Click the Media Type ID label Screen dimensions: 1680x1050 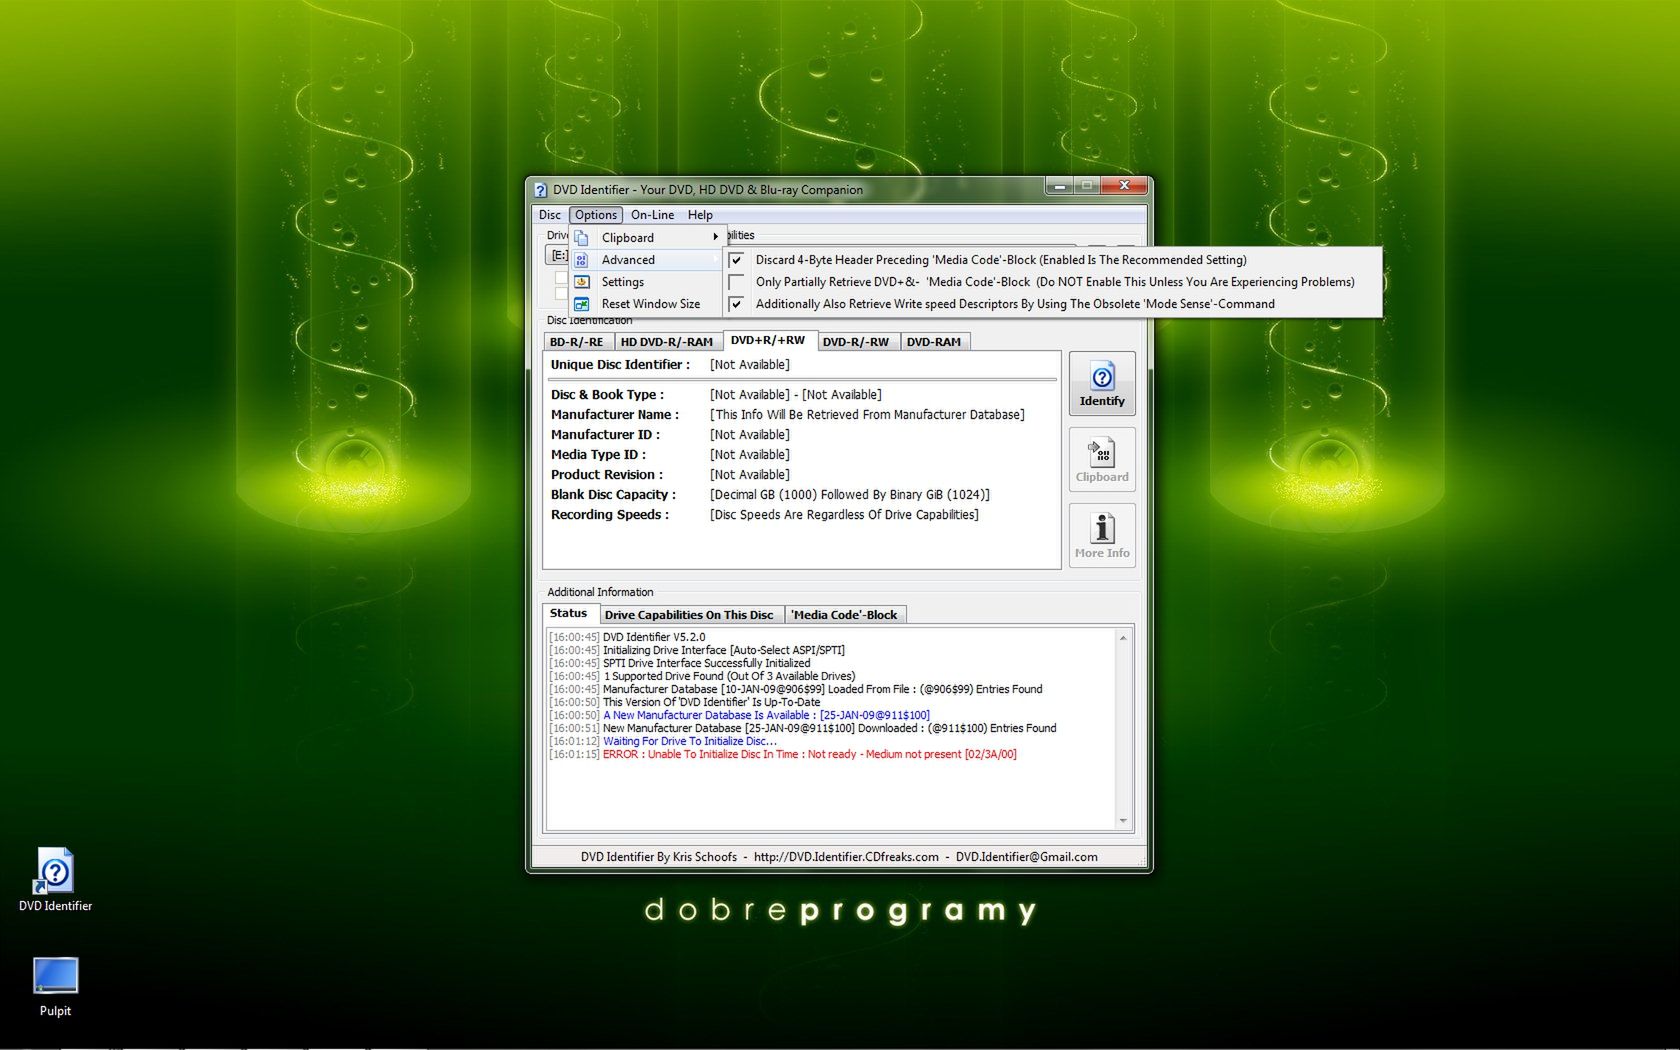(598, 455)
